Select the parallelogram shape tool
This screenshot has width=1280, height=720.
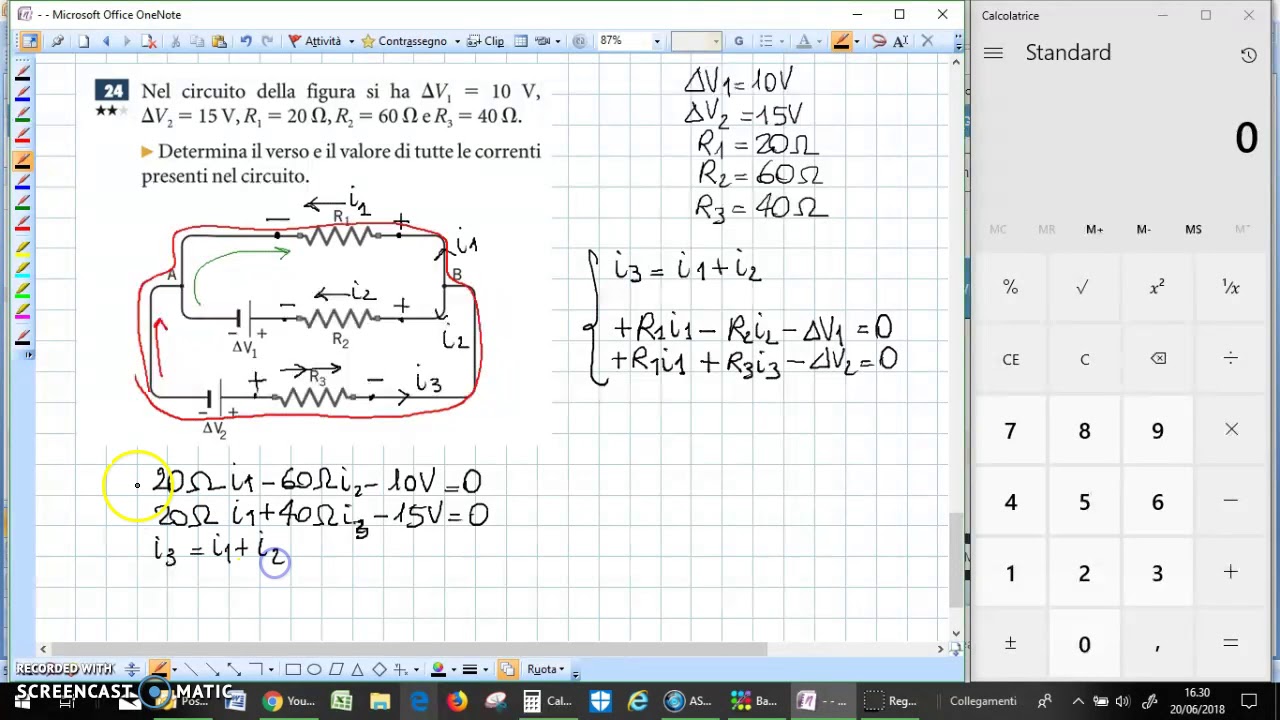coord(336,669)
